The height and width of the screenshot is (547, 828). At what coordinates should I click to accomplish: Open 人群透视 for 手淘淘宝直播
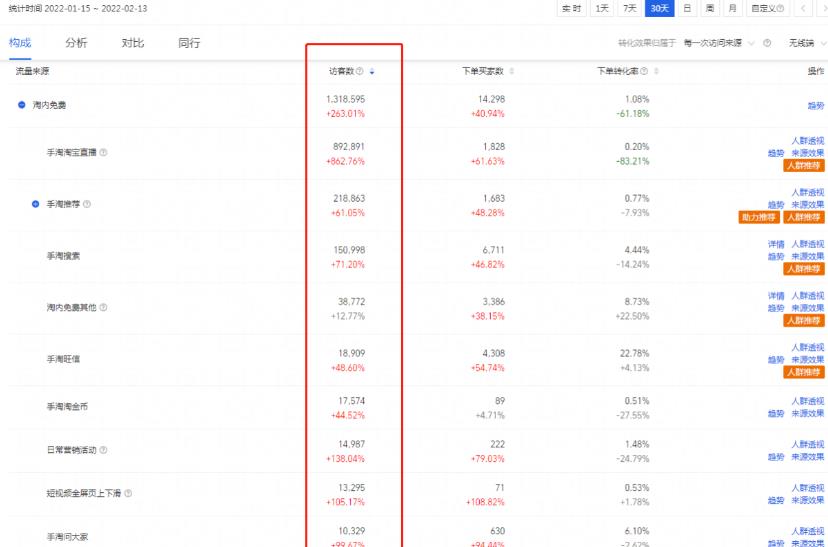point(807,141)
